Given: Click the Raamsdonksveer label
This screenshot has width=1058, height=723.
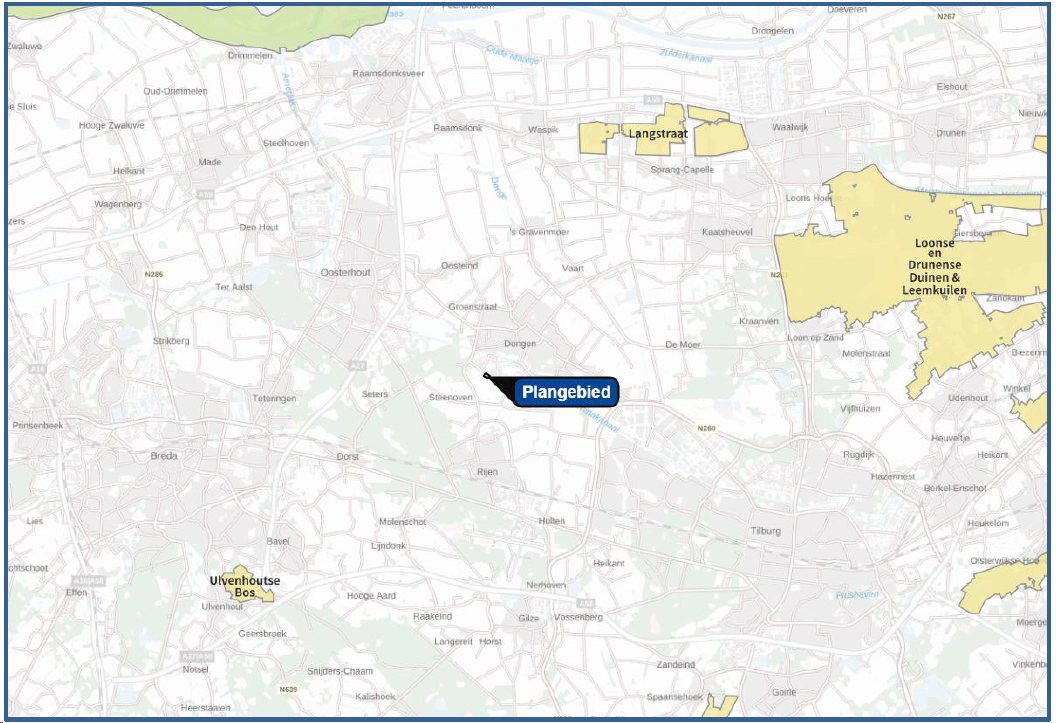Looking at the screenshot, I should pos(388,74).
